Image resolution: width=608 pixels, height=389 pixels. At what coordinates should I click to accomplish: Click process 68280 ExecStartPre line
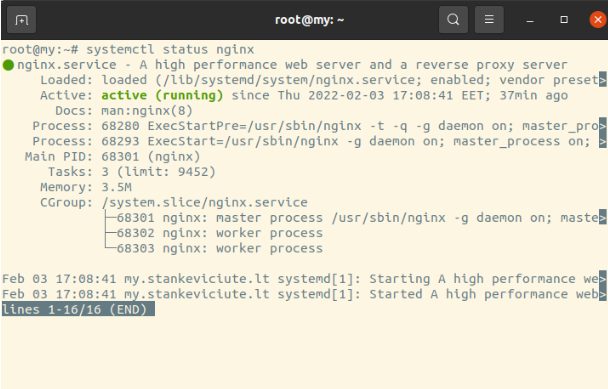pyautogui.click(x=319, y=126)
